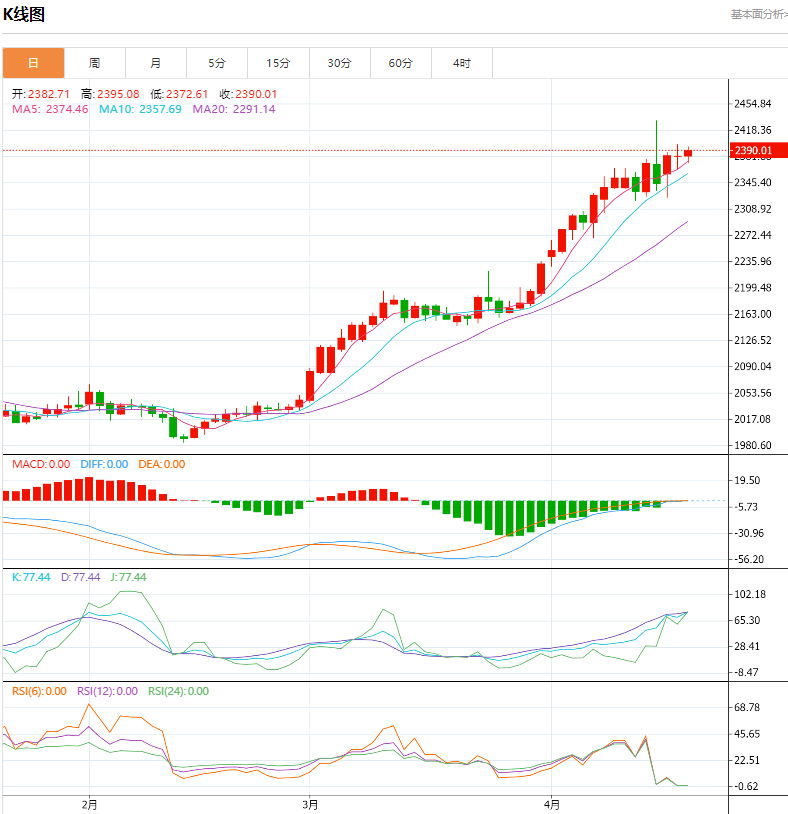The height and width of the screenshot is (814, 788).
Task: Open the 基本面分析 link
Action: pyautogui.click(x=757, y=14)
